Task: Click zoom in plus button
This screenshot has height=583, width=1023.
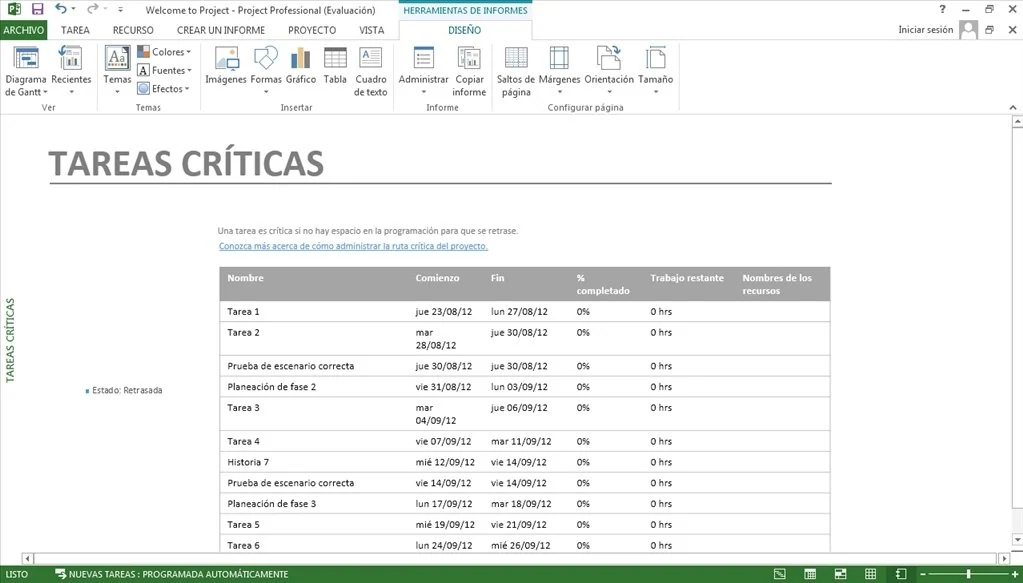Action: pos(1014,574)
